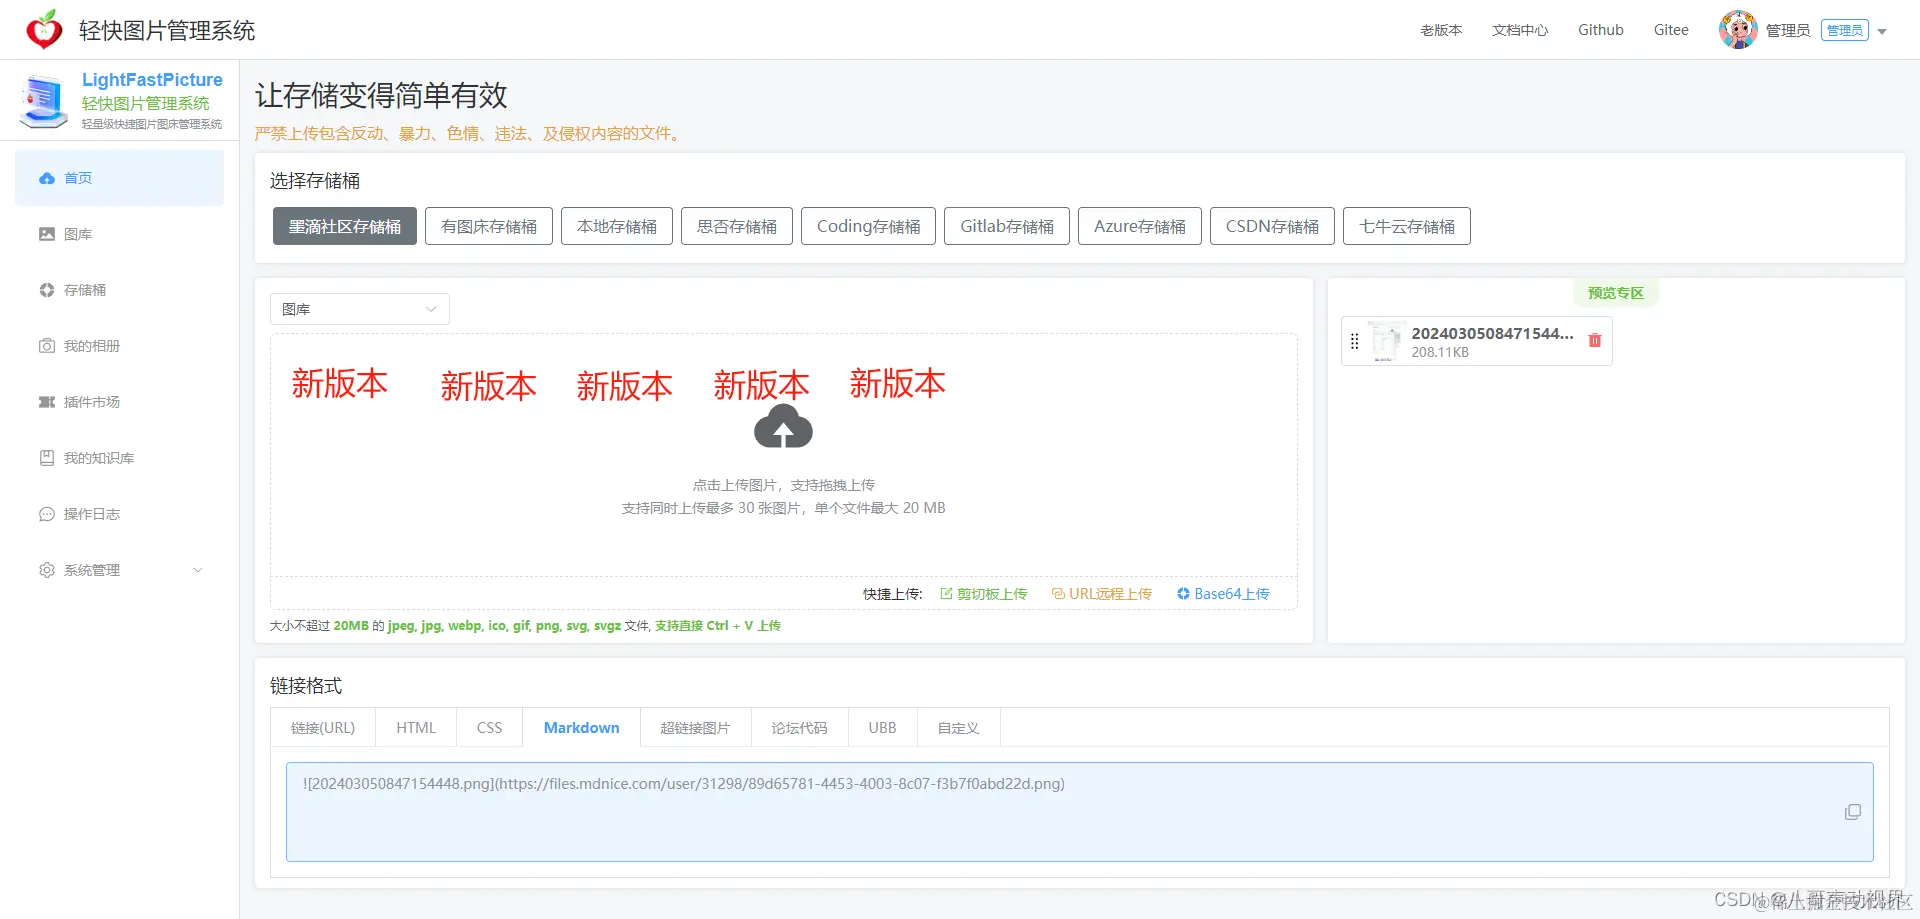Switch to the HTML link format tab

point(415,727)
